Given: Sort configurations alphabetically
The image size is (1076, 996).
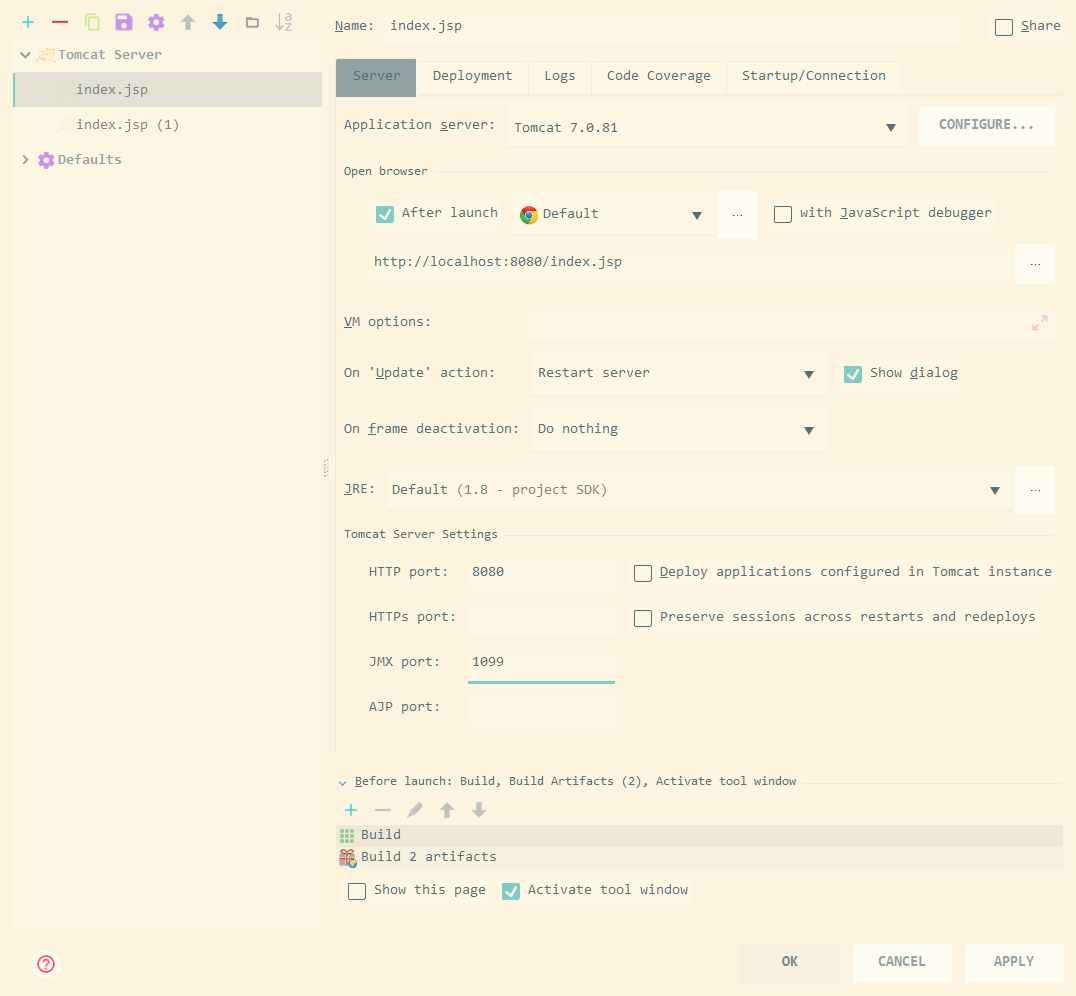Looking at the screenshot, I should point(283,22).
